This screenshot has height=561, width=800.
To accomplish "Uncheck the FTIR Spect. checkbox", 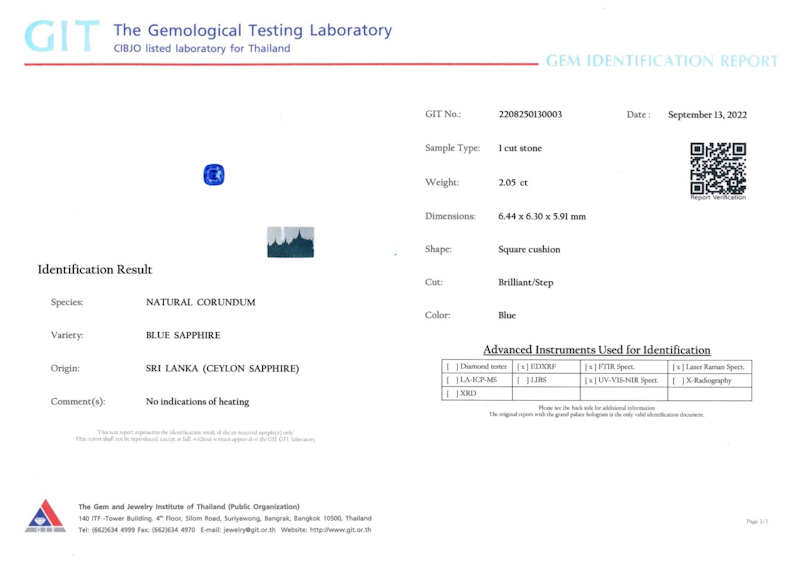I will coord(589,367).
